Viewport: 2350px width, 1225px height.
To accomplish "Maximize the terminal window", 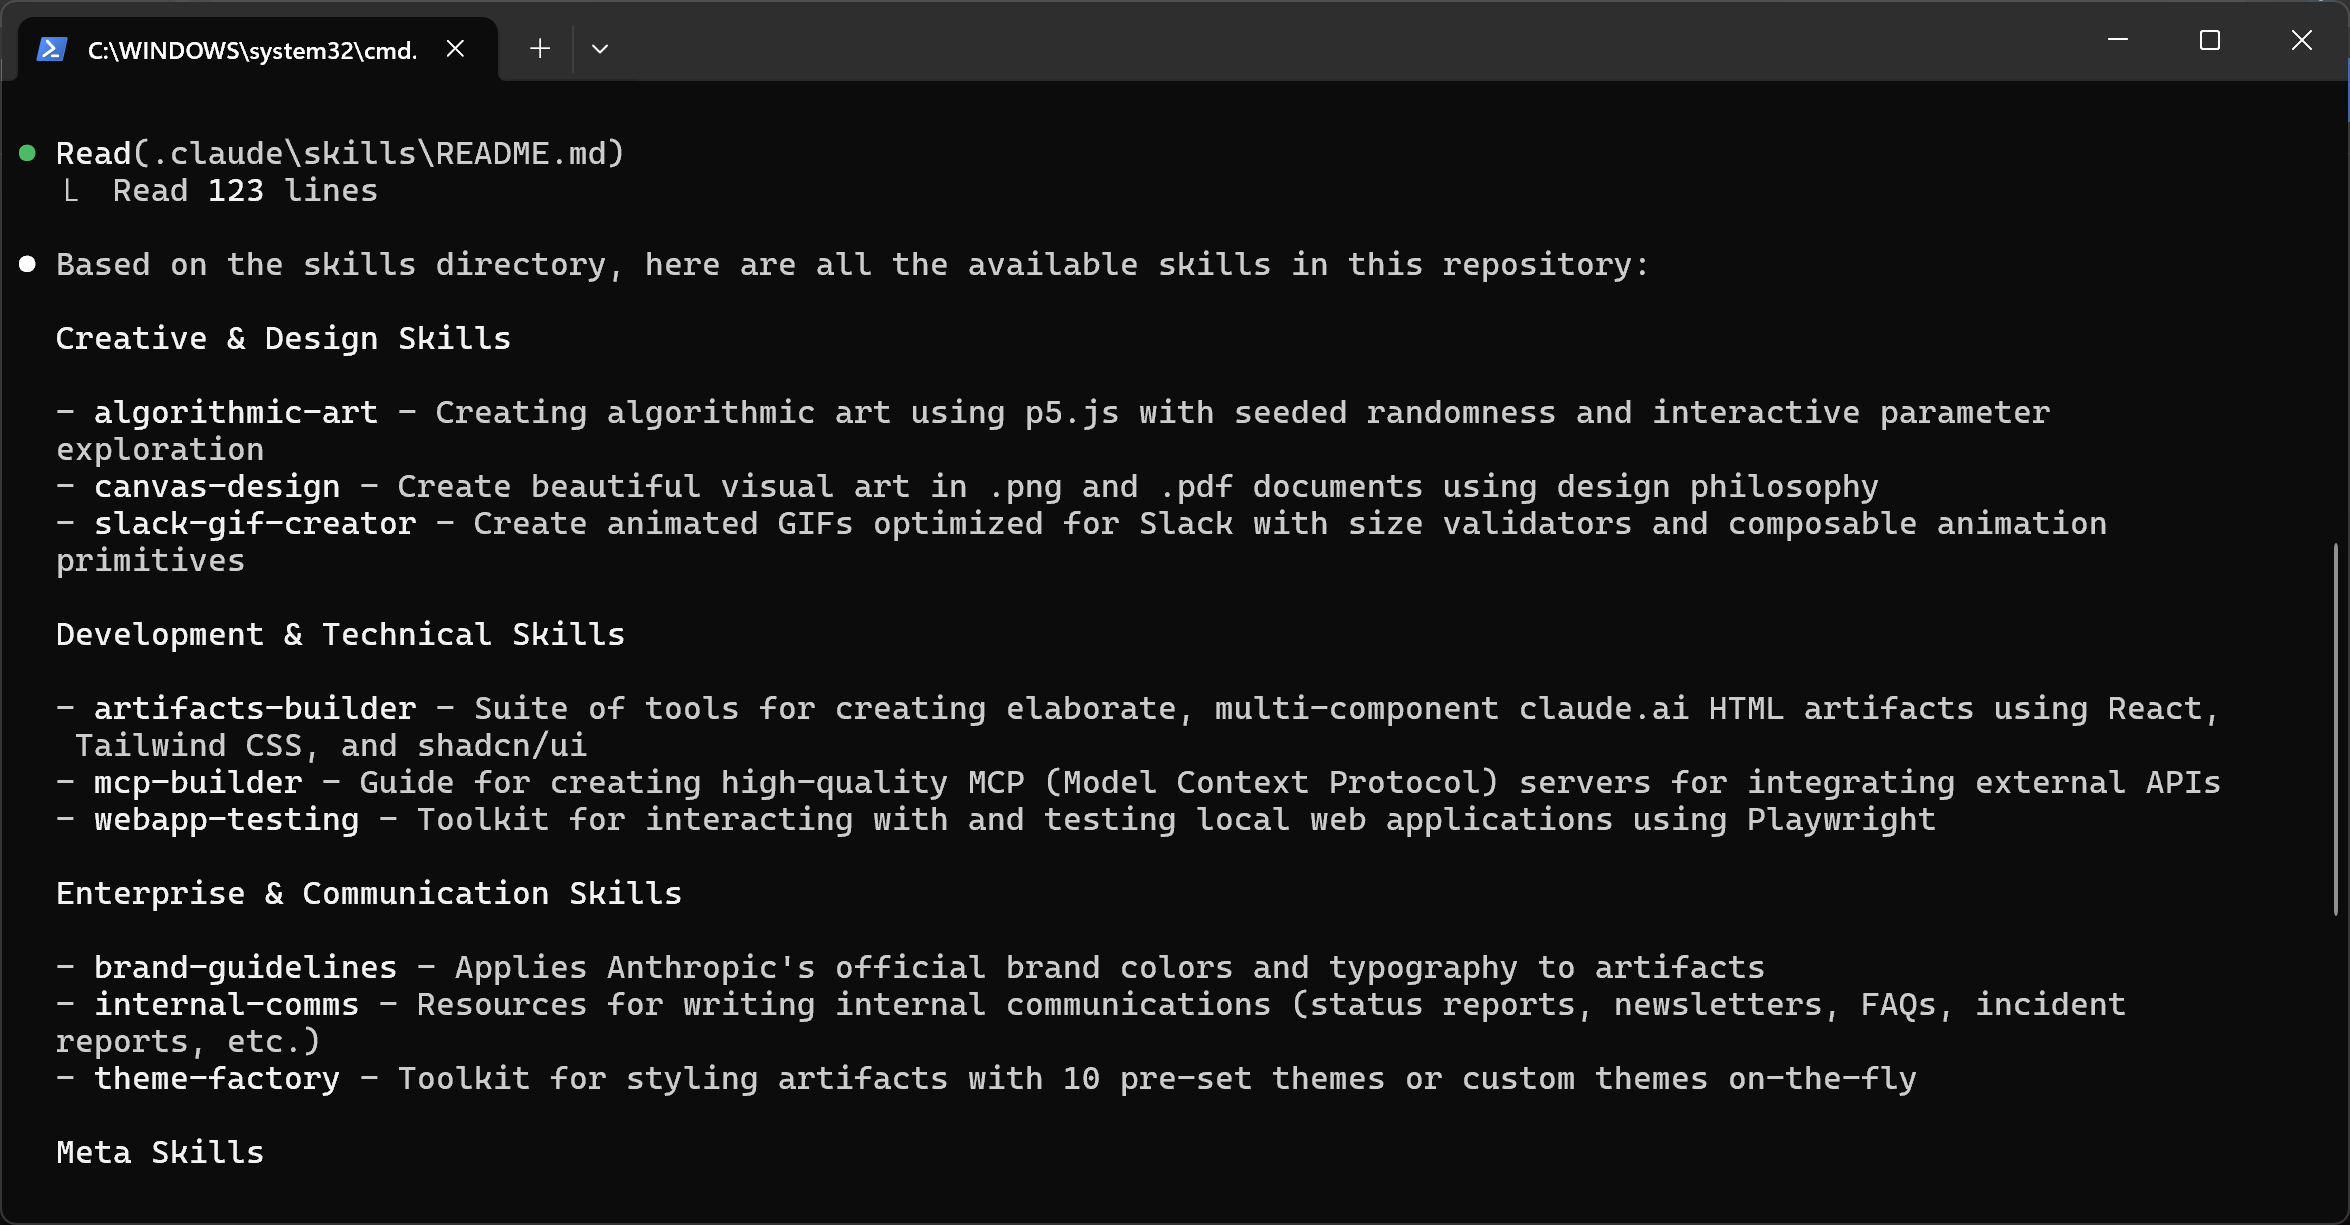I will (2210, 41).
